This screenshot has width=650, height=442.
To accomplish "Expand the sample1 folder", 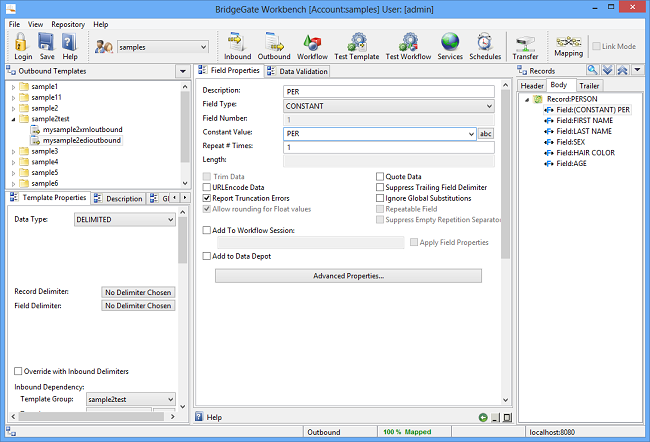I will [x=13, y=87].
